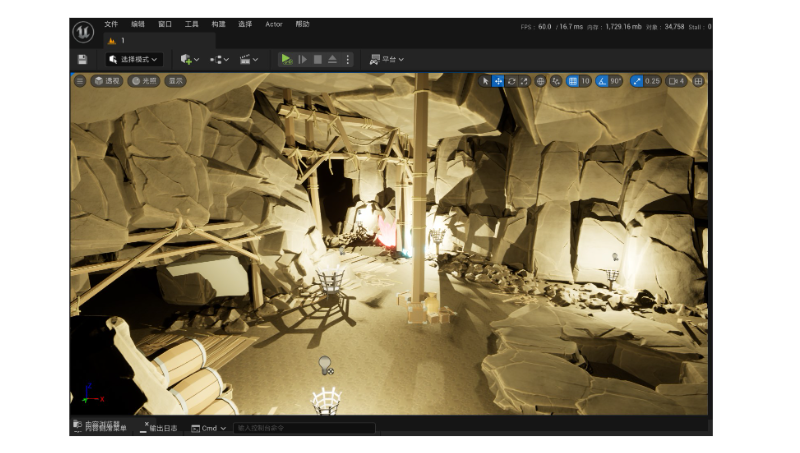Viewport: 800px width, 453px height.
Task: Open the scale snap value 0.25
Action: pyautogui.click(x=652, y=81)
